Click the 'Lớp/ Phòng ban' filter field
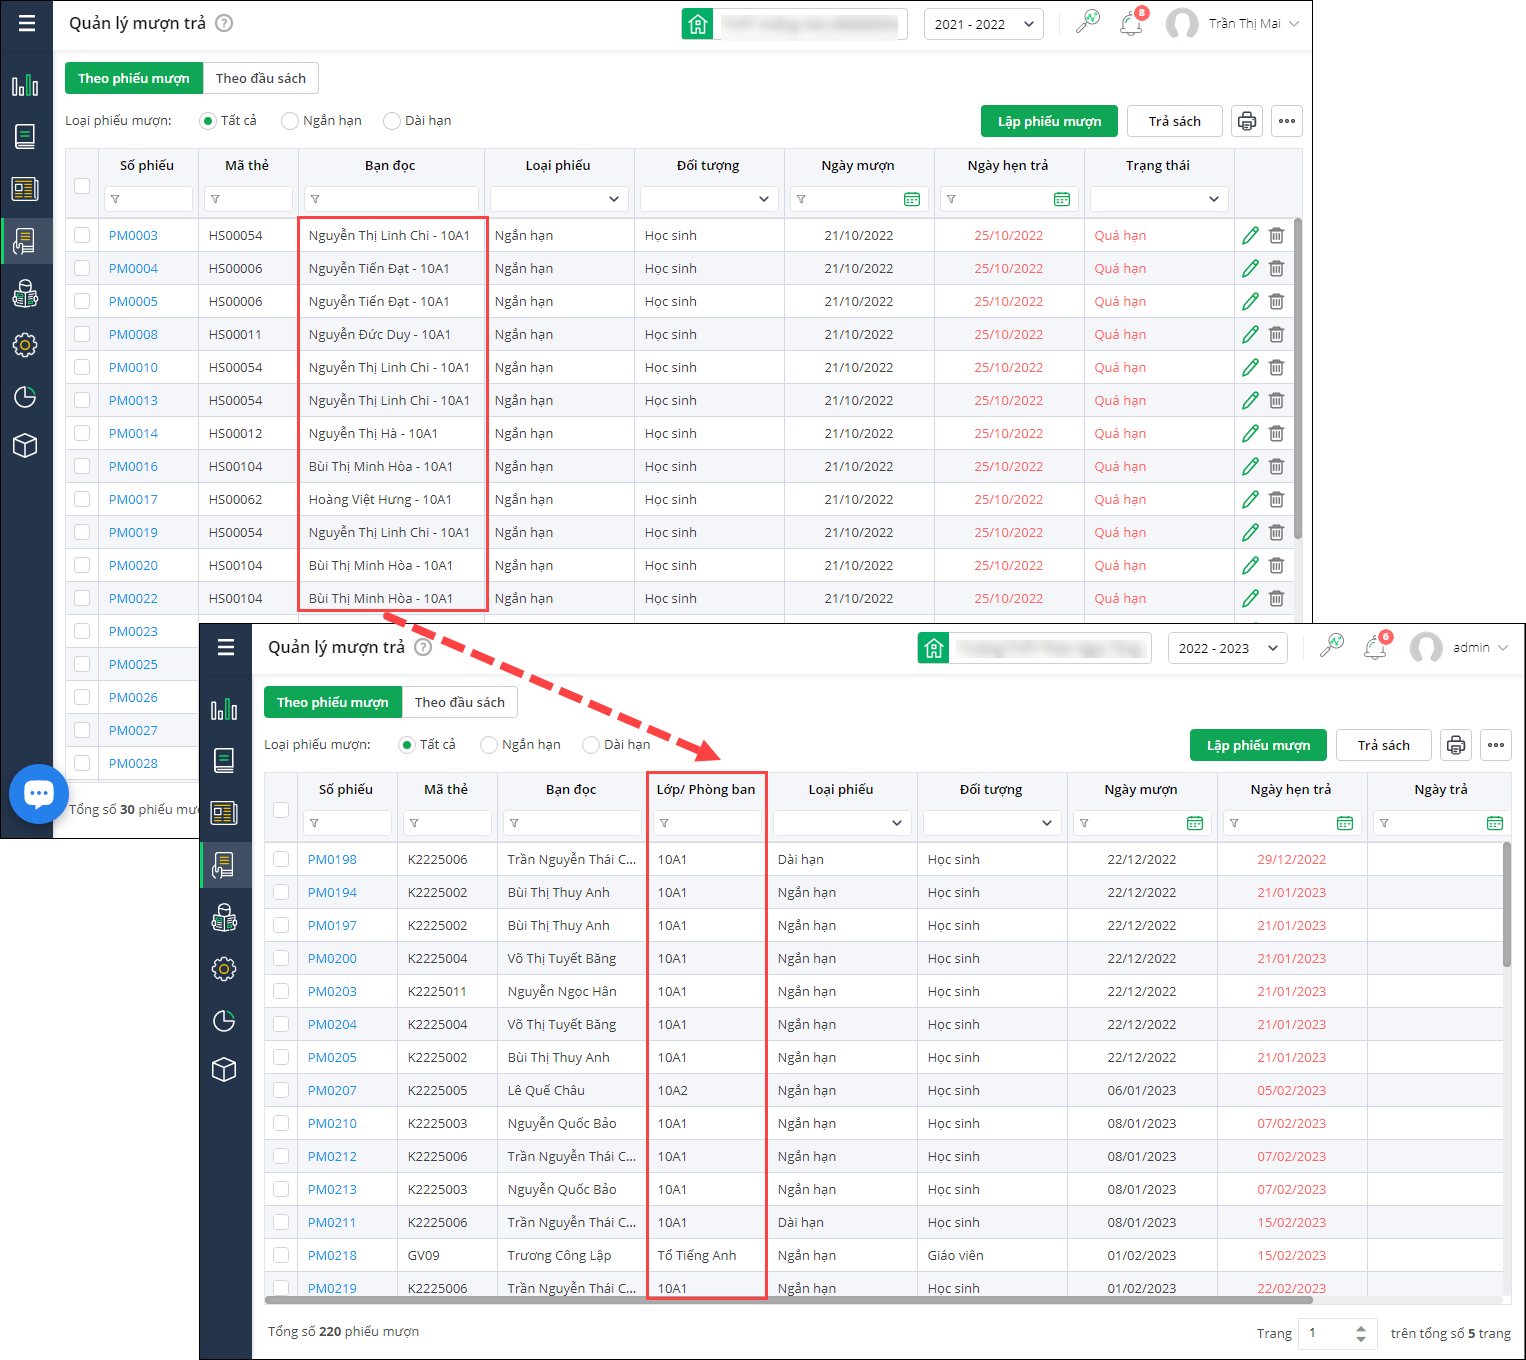Screen dimensions: 1526x1360 pyautogui.click(x=708, y=823)
